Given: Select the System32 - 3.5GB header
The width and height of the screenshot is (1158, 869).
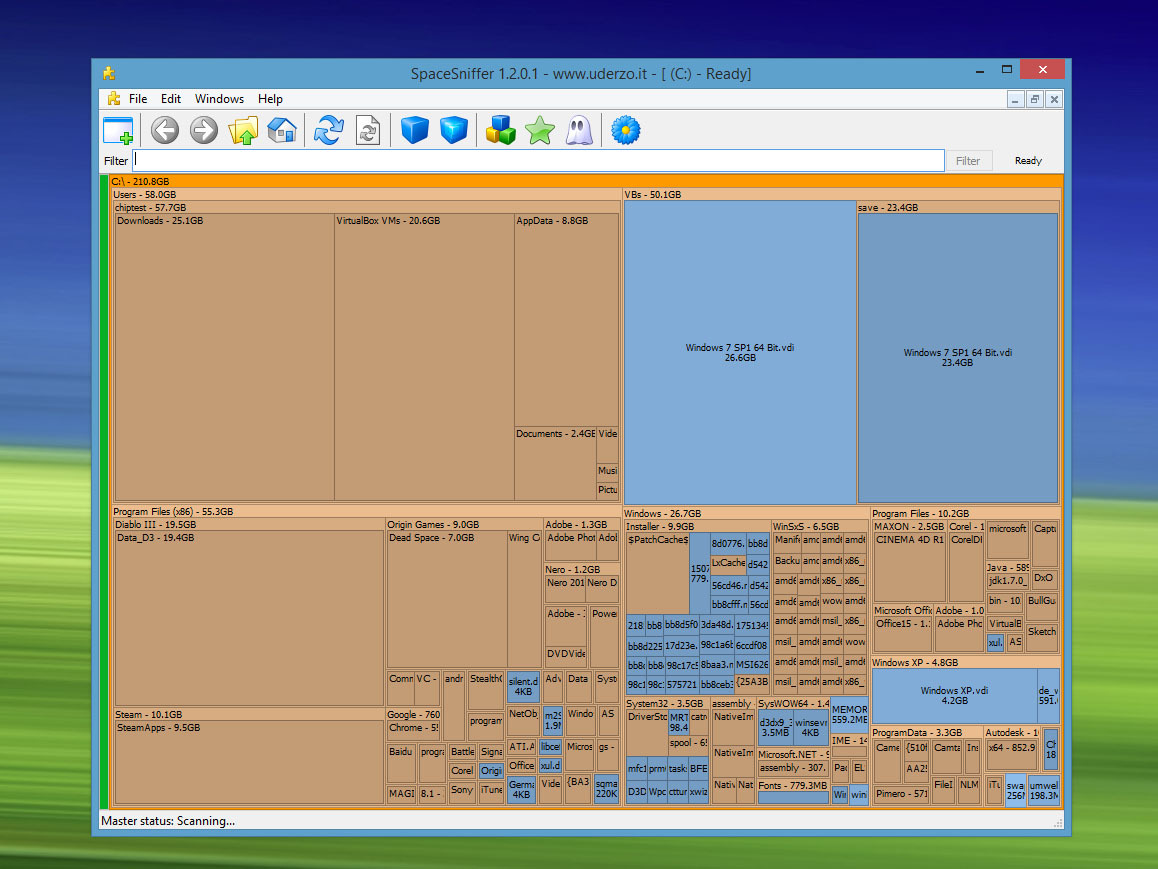Looking at the screenshot, I should [668, 704].
